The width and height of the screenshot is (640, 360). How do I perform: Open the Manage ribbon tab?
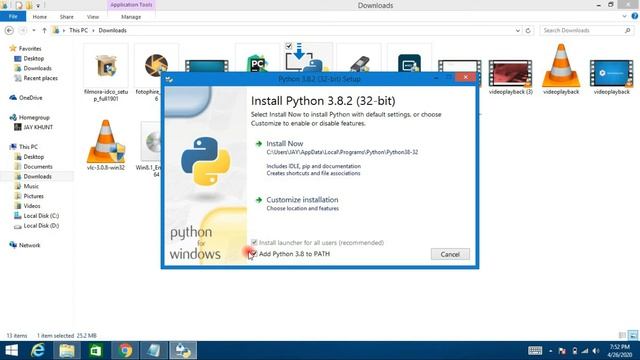pos(131,17)
